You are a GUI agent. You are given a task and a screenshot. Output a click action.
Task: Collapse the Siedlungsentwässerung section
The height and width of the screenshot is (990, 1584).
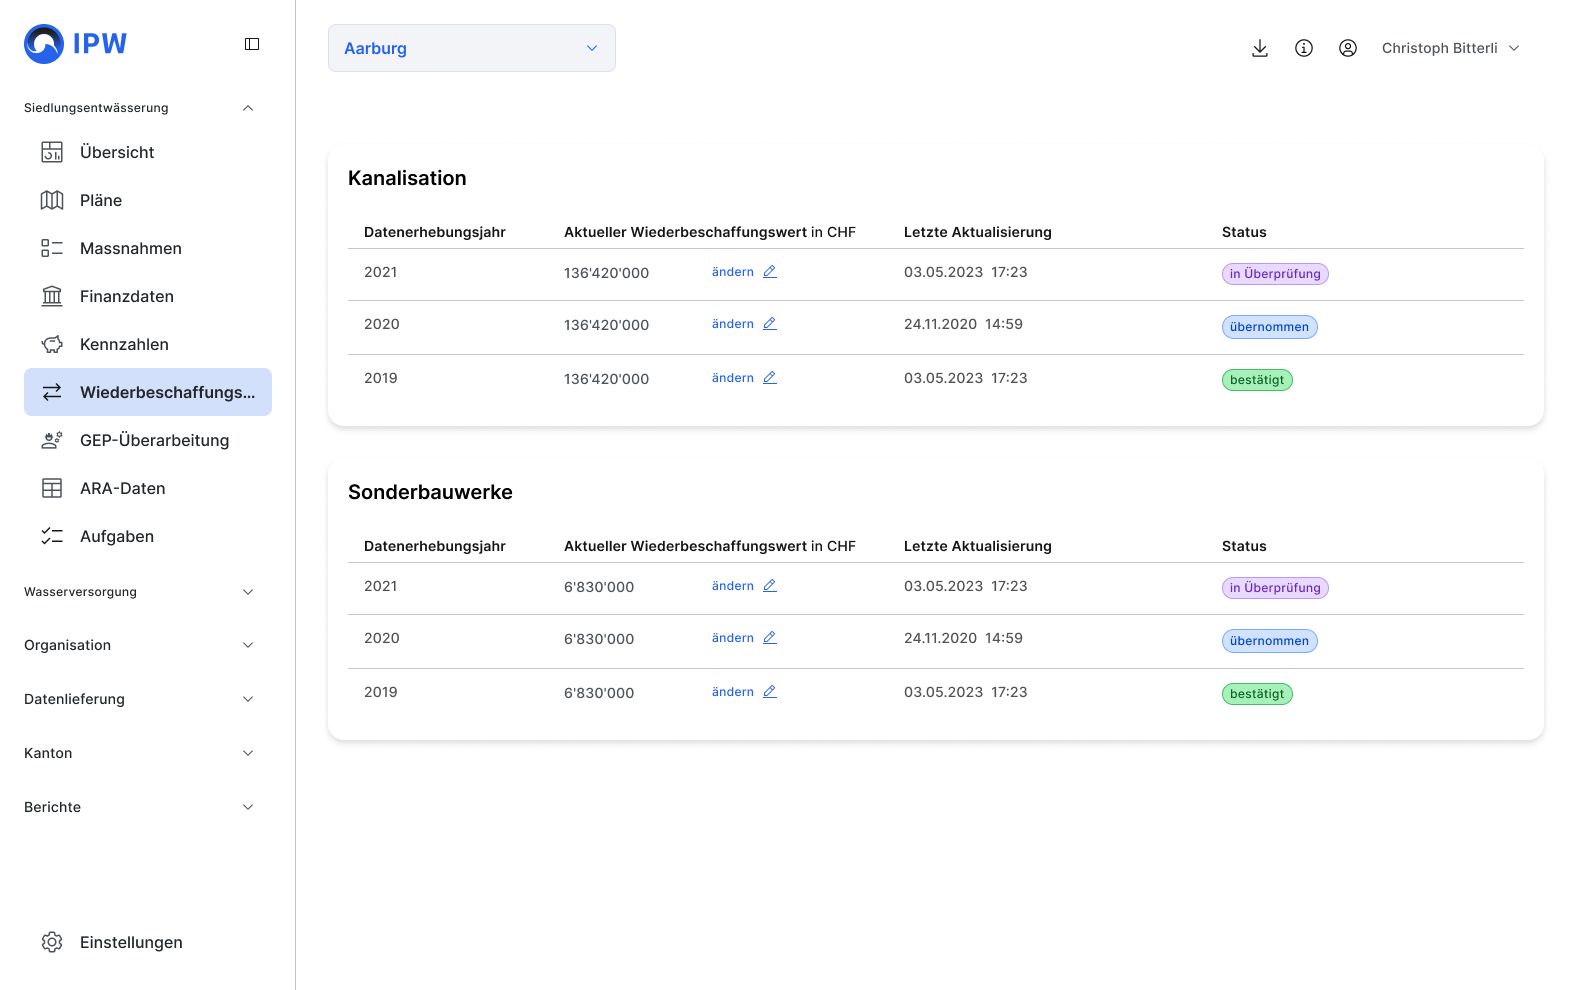tap(248, 108)
